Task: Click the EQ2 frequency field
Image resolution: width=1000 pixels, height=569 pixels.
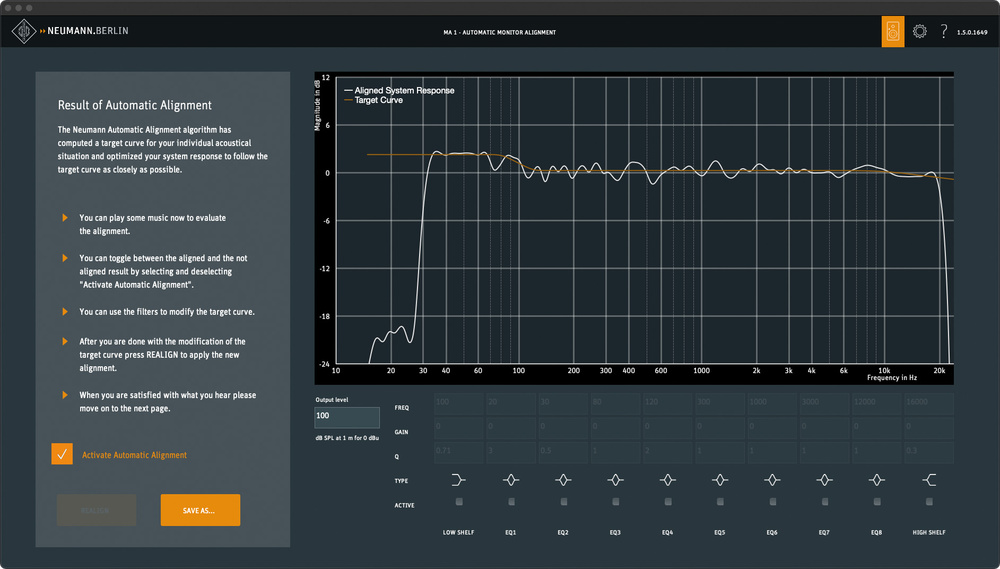Action: (x=562, y=404)
